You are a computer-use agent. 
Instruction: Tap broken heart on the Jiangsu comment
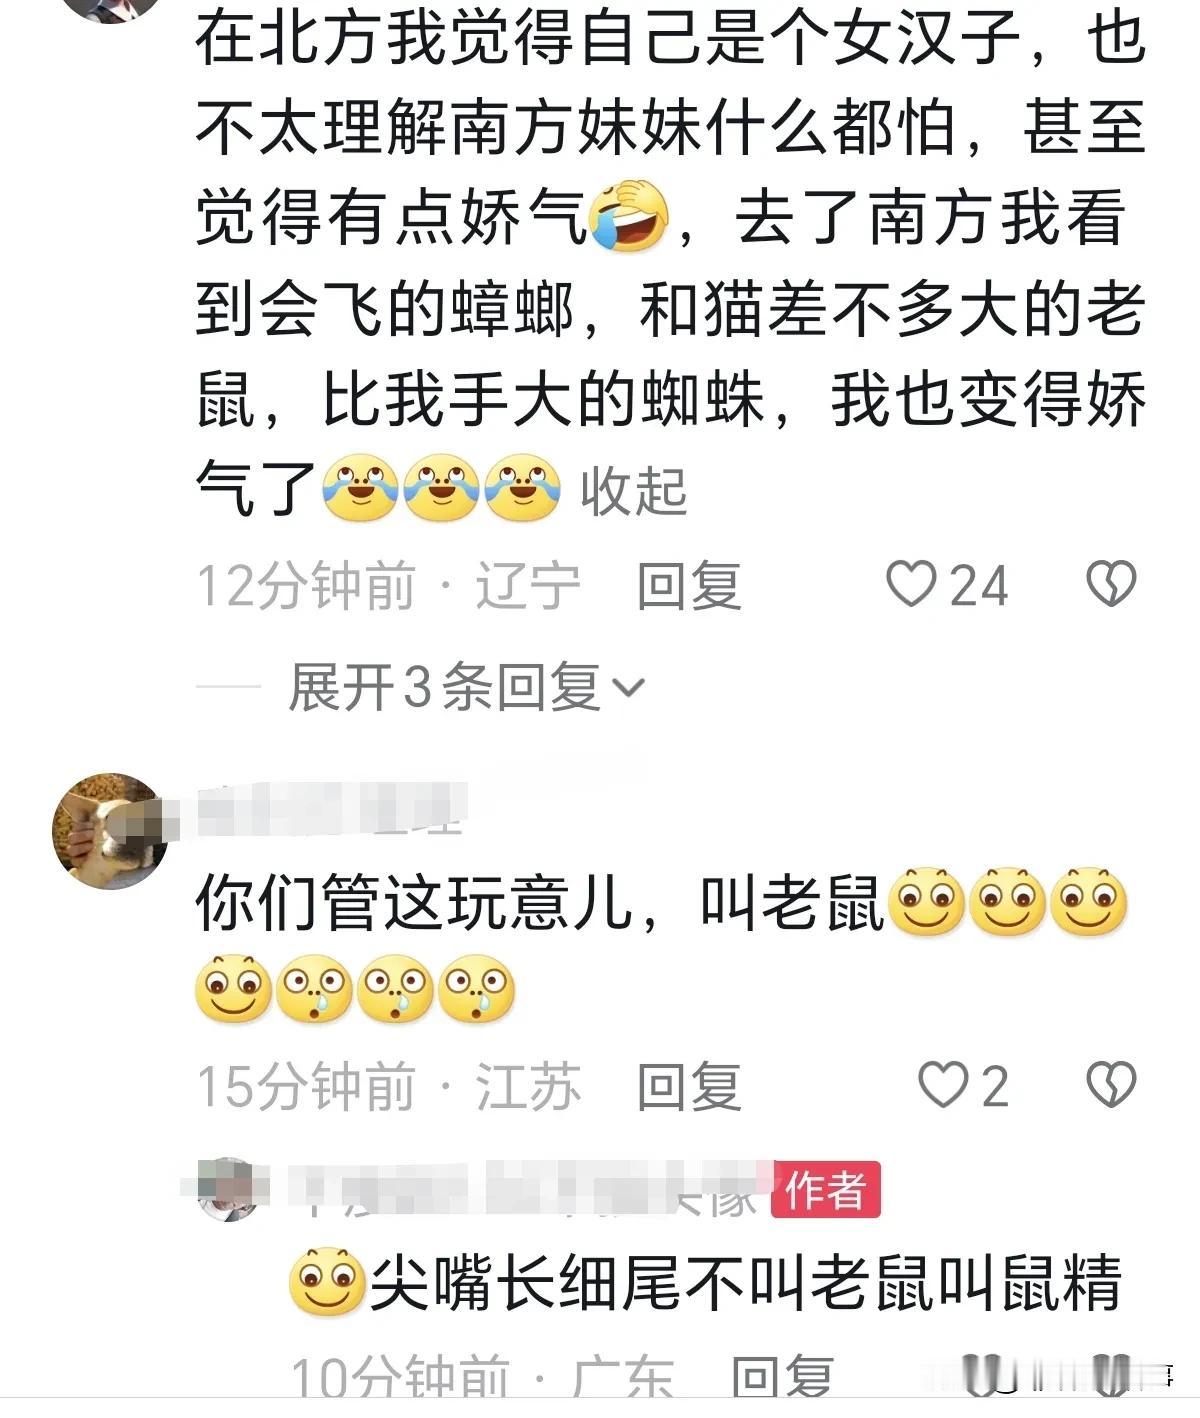click(1111, 1085)
